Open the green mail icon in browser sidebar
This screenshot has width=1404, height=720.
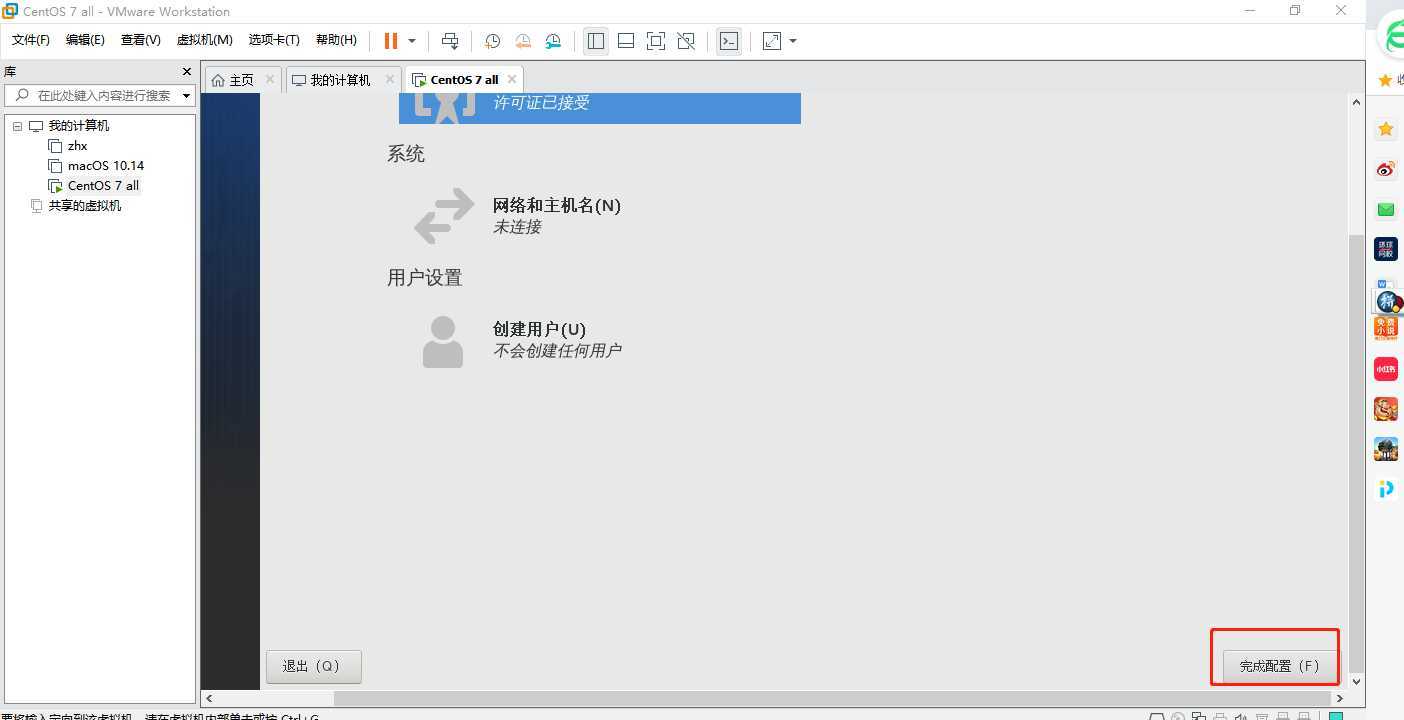click(1386, 209)
